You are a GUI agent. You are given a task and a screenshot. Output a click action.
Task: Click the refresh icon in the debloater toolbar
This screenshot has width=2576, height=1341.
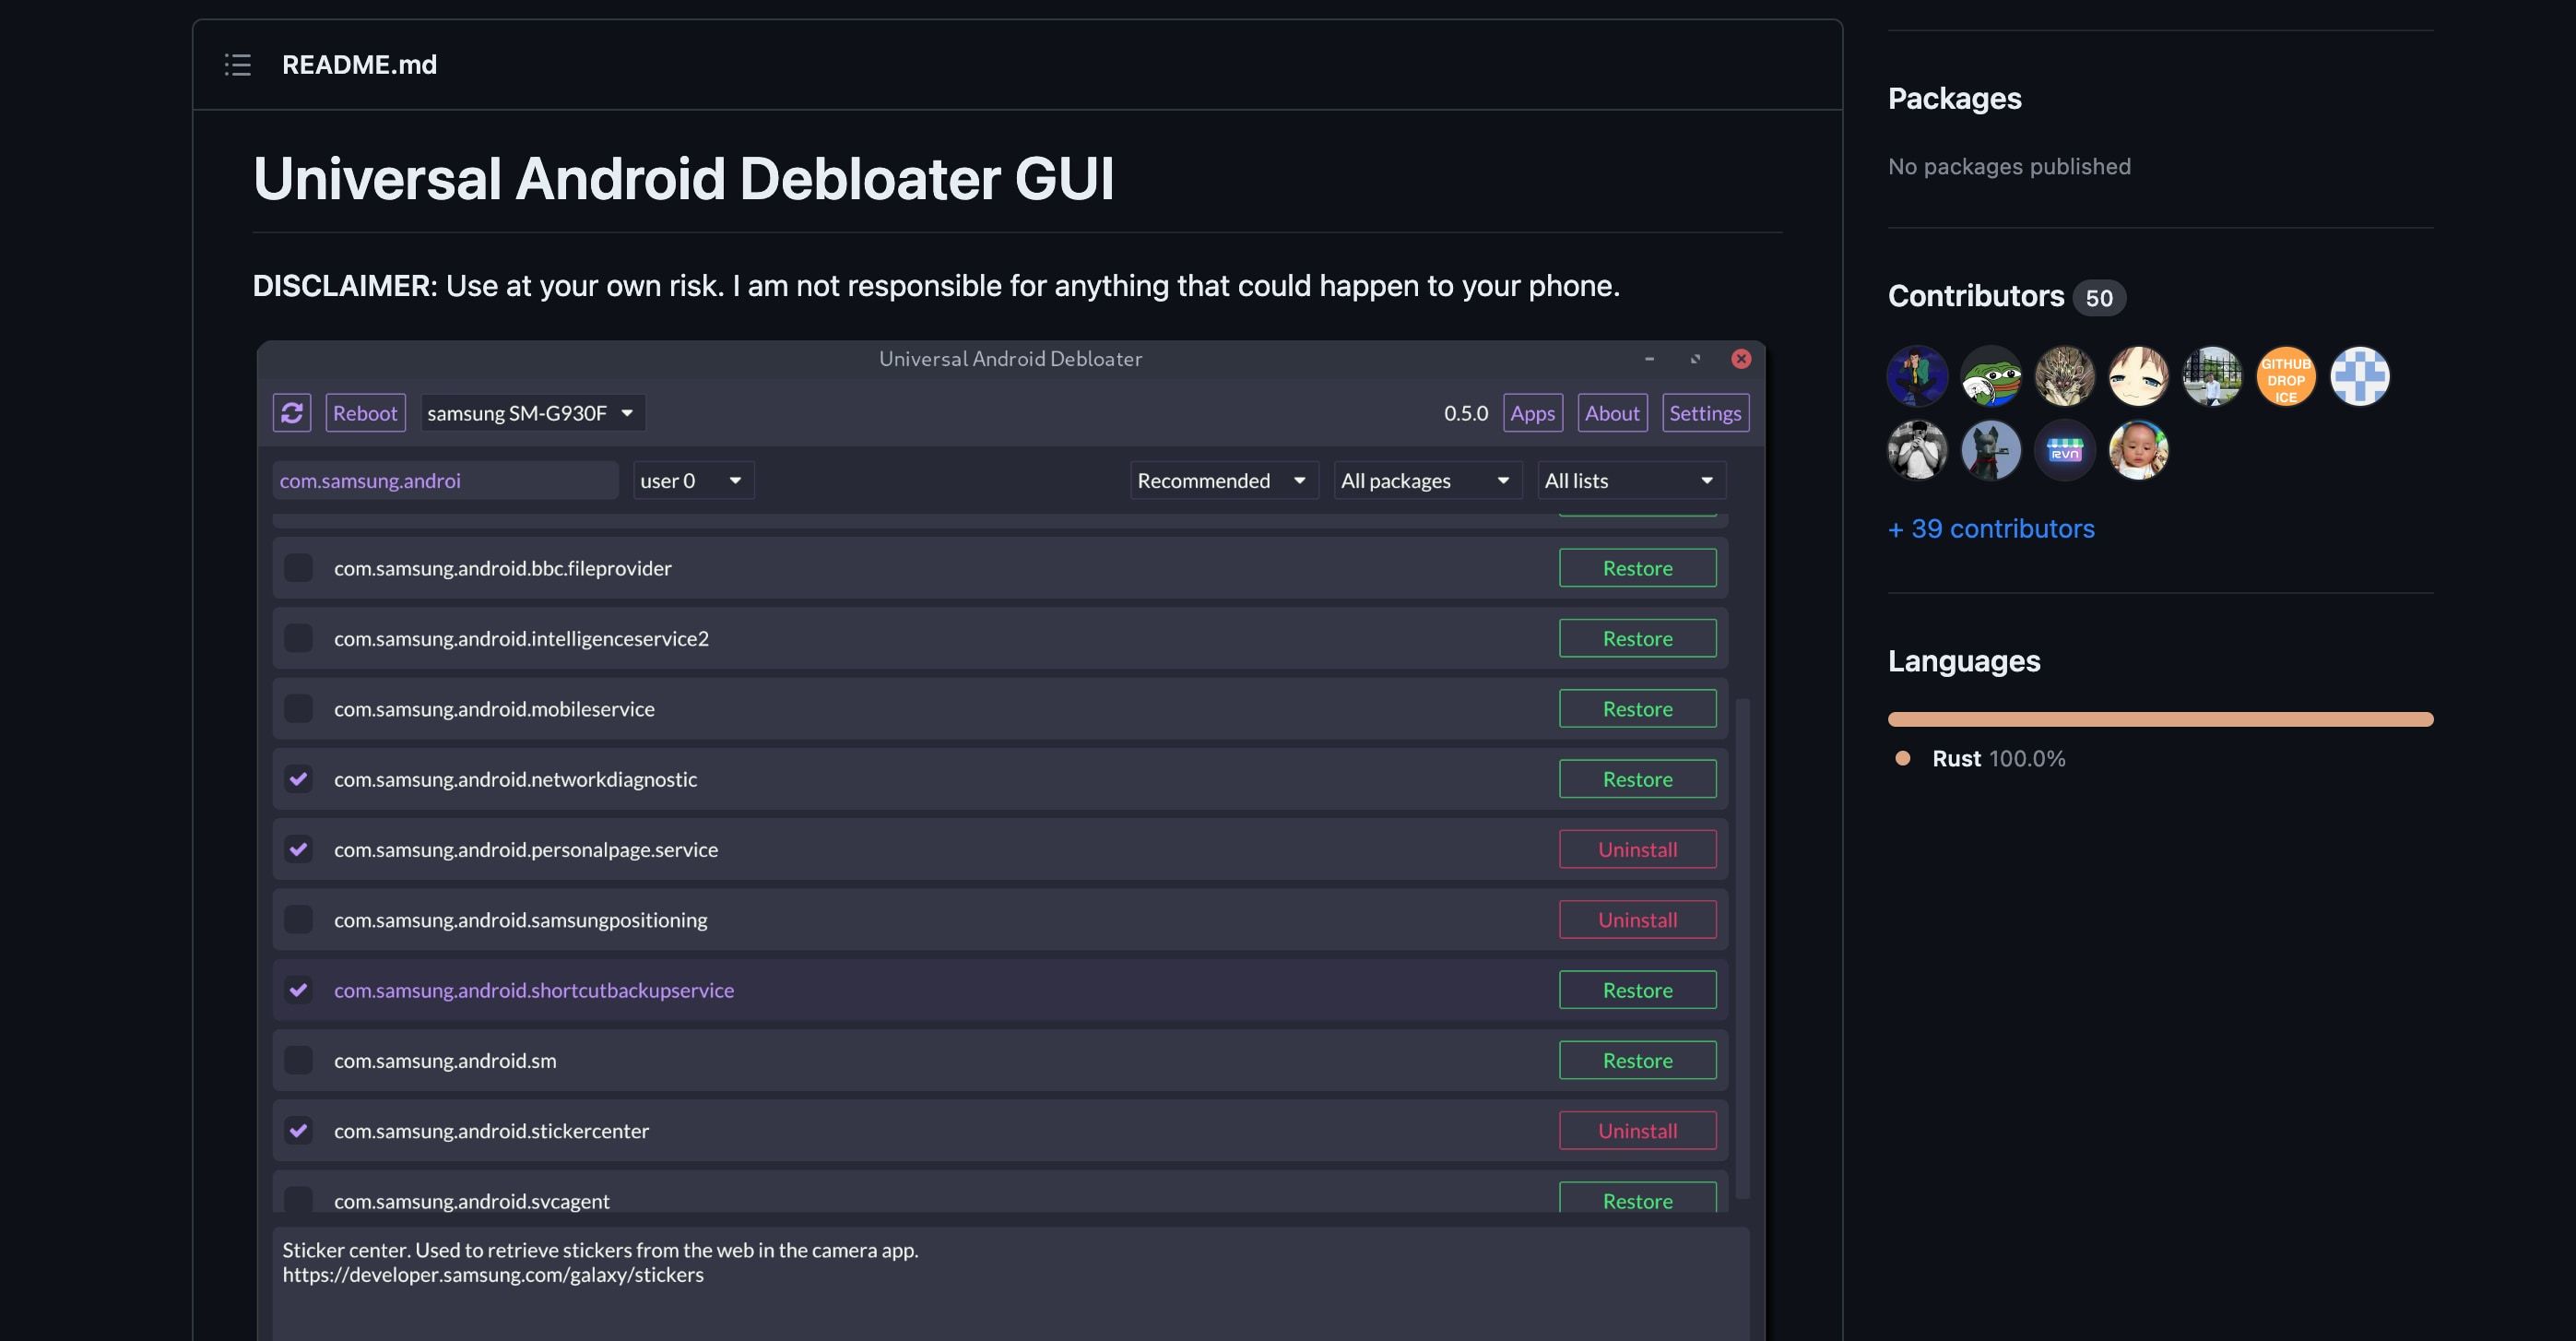click(292, 412)
